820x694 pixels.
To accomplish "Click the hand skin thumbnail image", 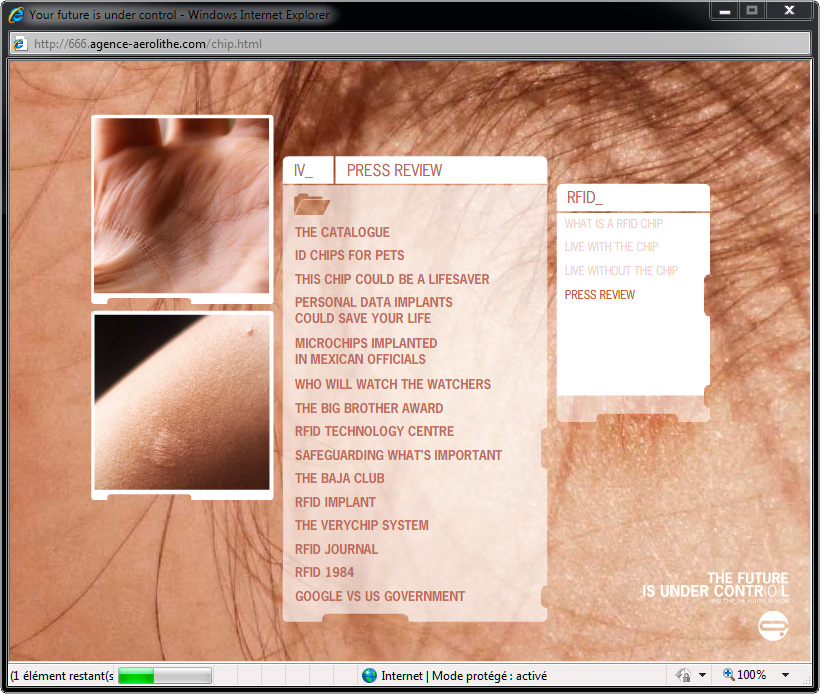I will pyautogui.click(x=182, y=206).
